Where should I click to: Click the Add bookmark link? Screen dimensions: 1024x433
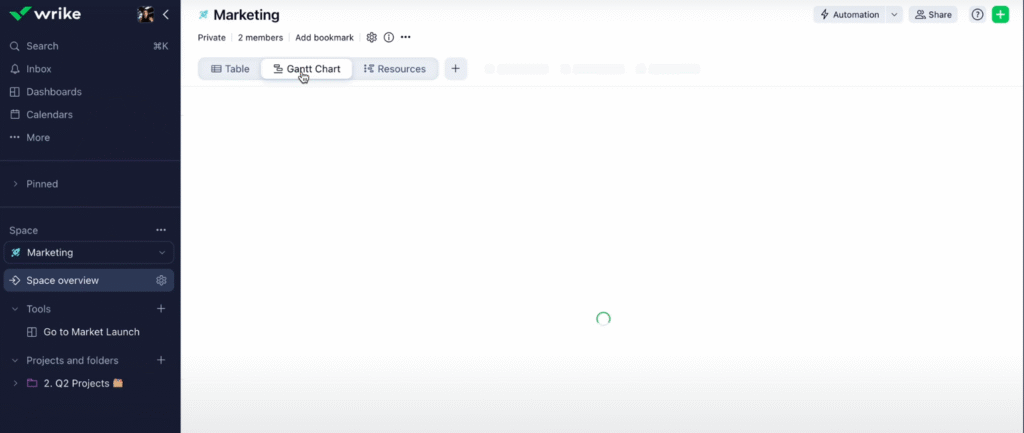pos(324,37)
